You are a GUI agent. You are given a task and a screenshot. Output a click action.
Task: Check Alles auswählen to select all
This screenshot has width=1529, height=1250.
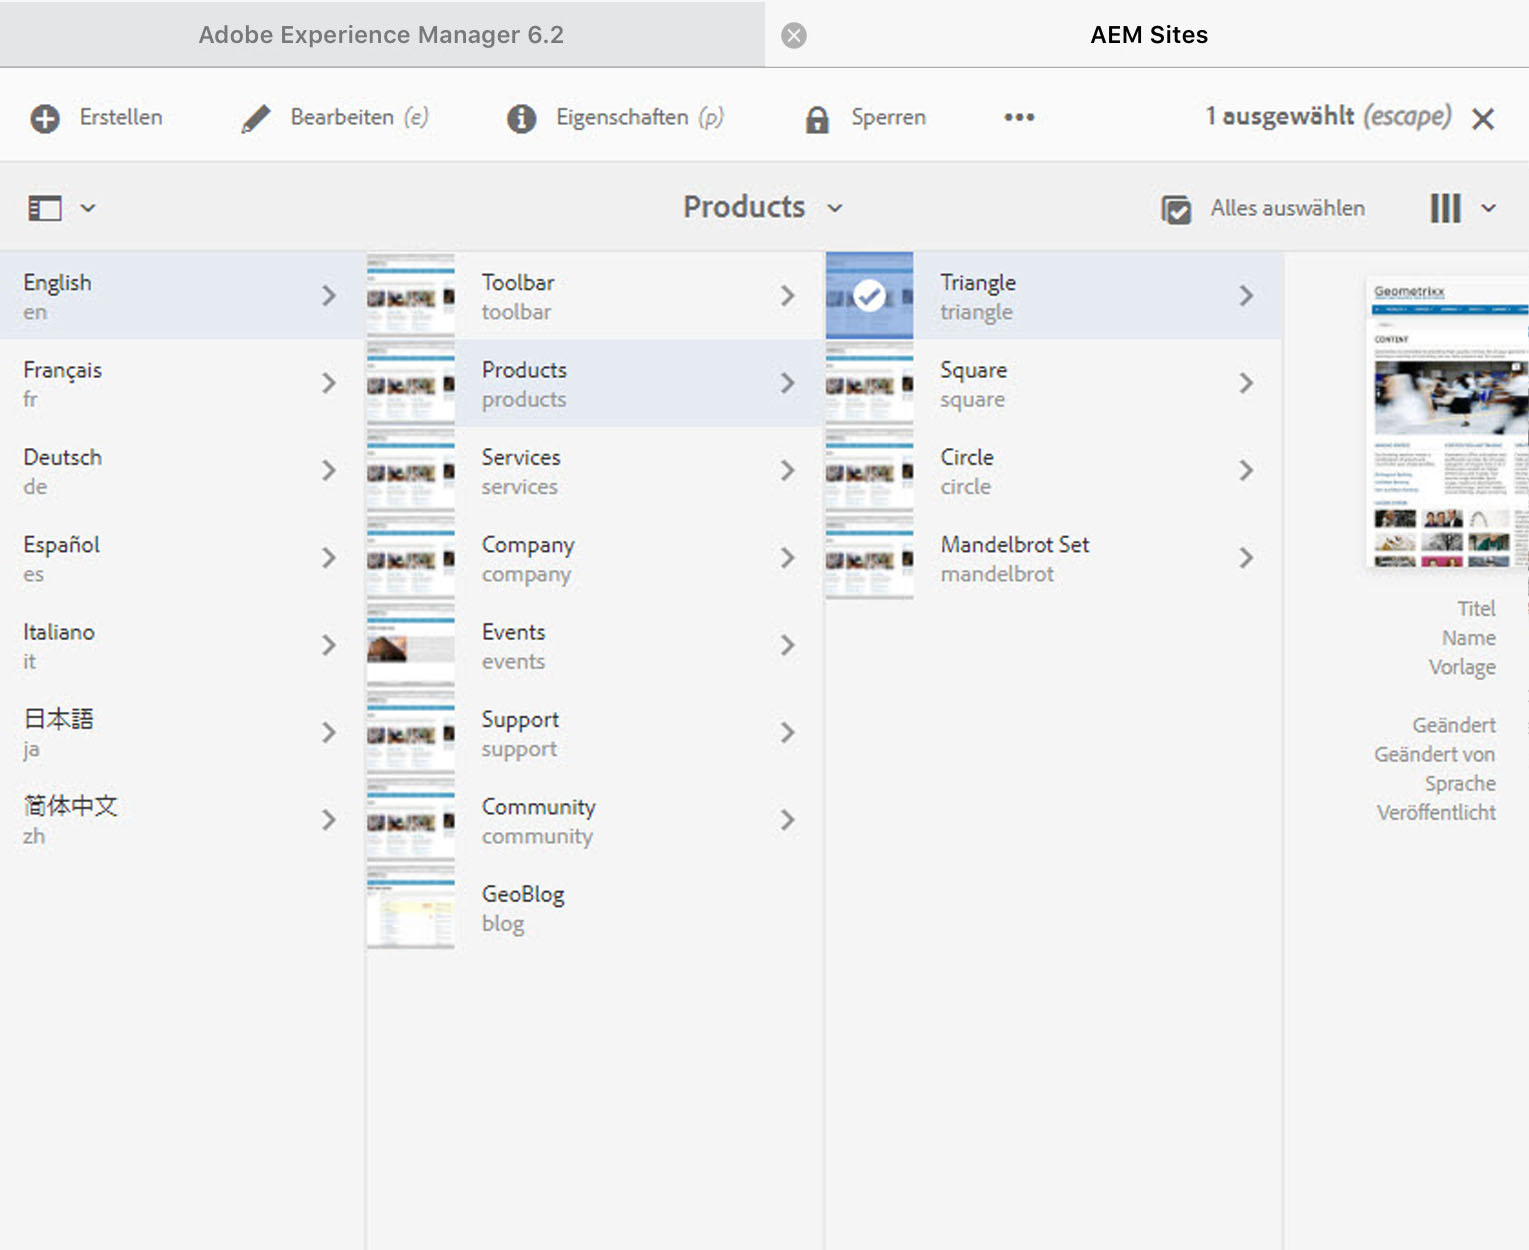tap(1176, 209)
